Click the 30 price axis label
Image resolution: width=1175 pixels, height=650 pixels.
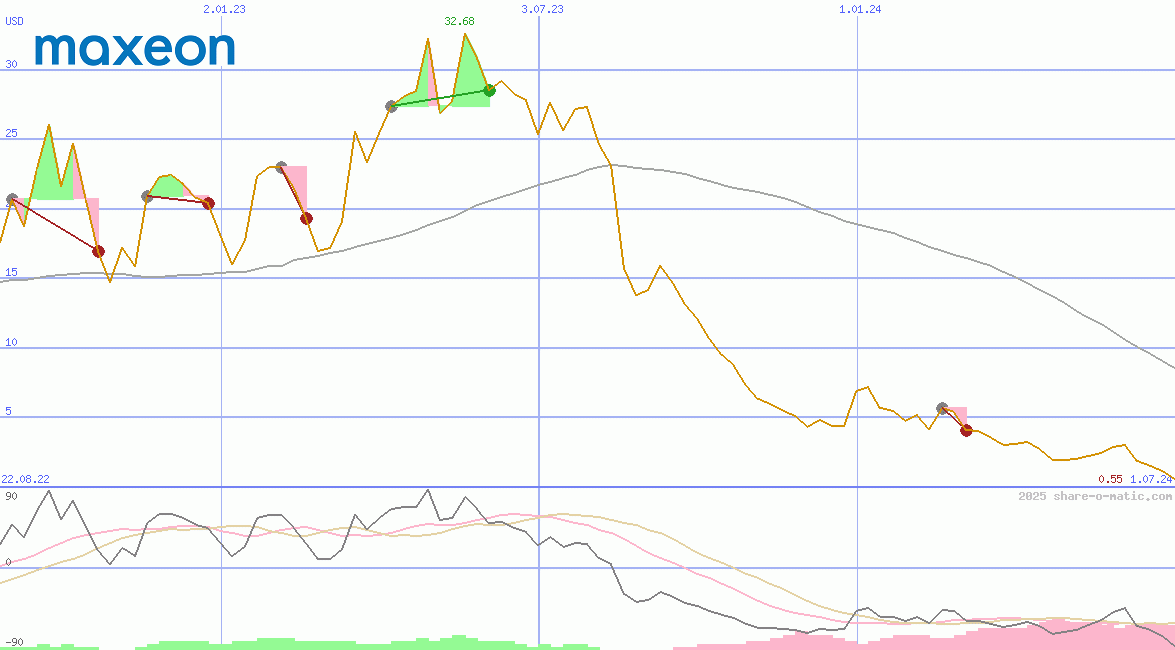point(11,64)
